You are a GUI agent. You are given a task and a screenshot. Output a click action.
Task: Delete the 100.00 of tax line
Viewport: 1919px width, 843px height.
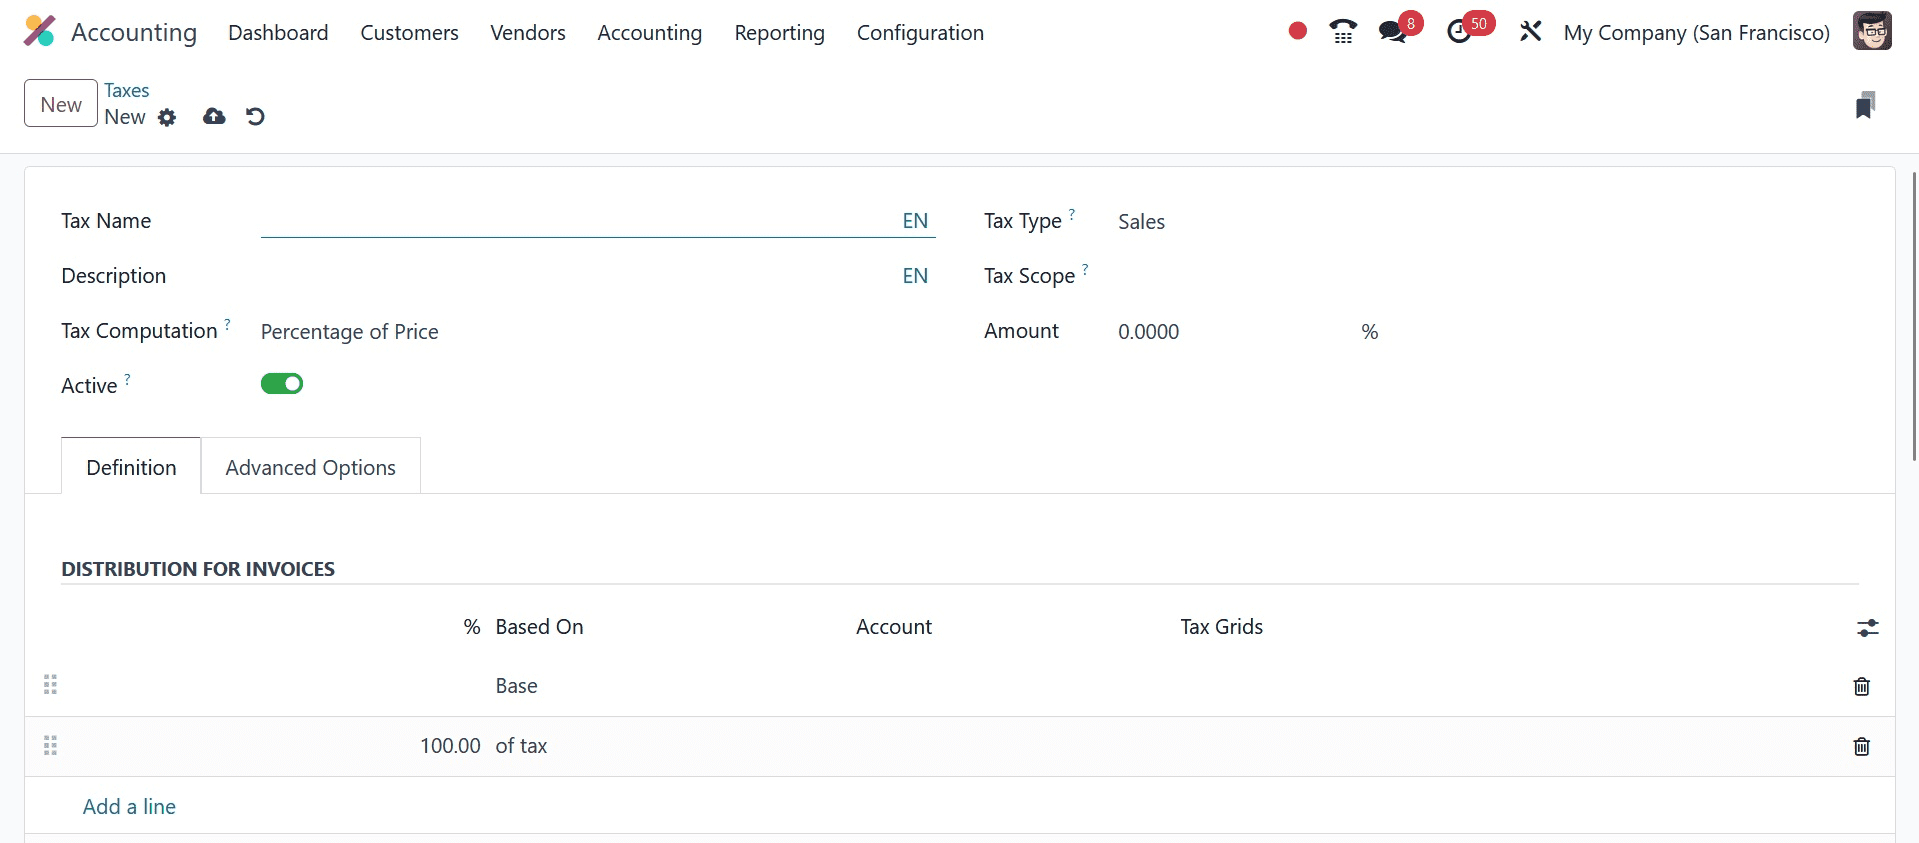click(x=1861, y=746)
